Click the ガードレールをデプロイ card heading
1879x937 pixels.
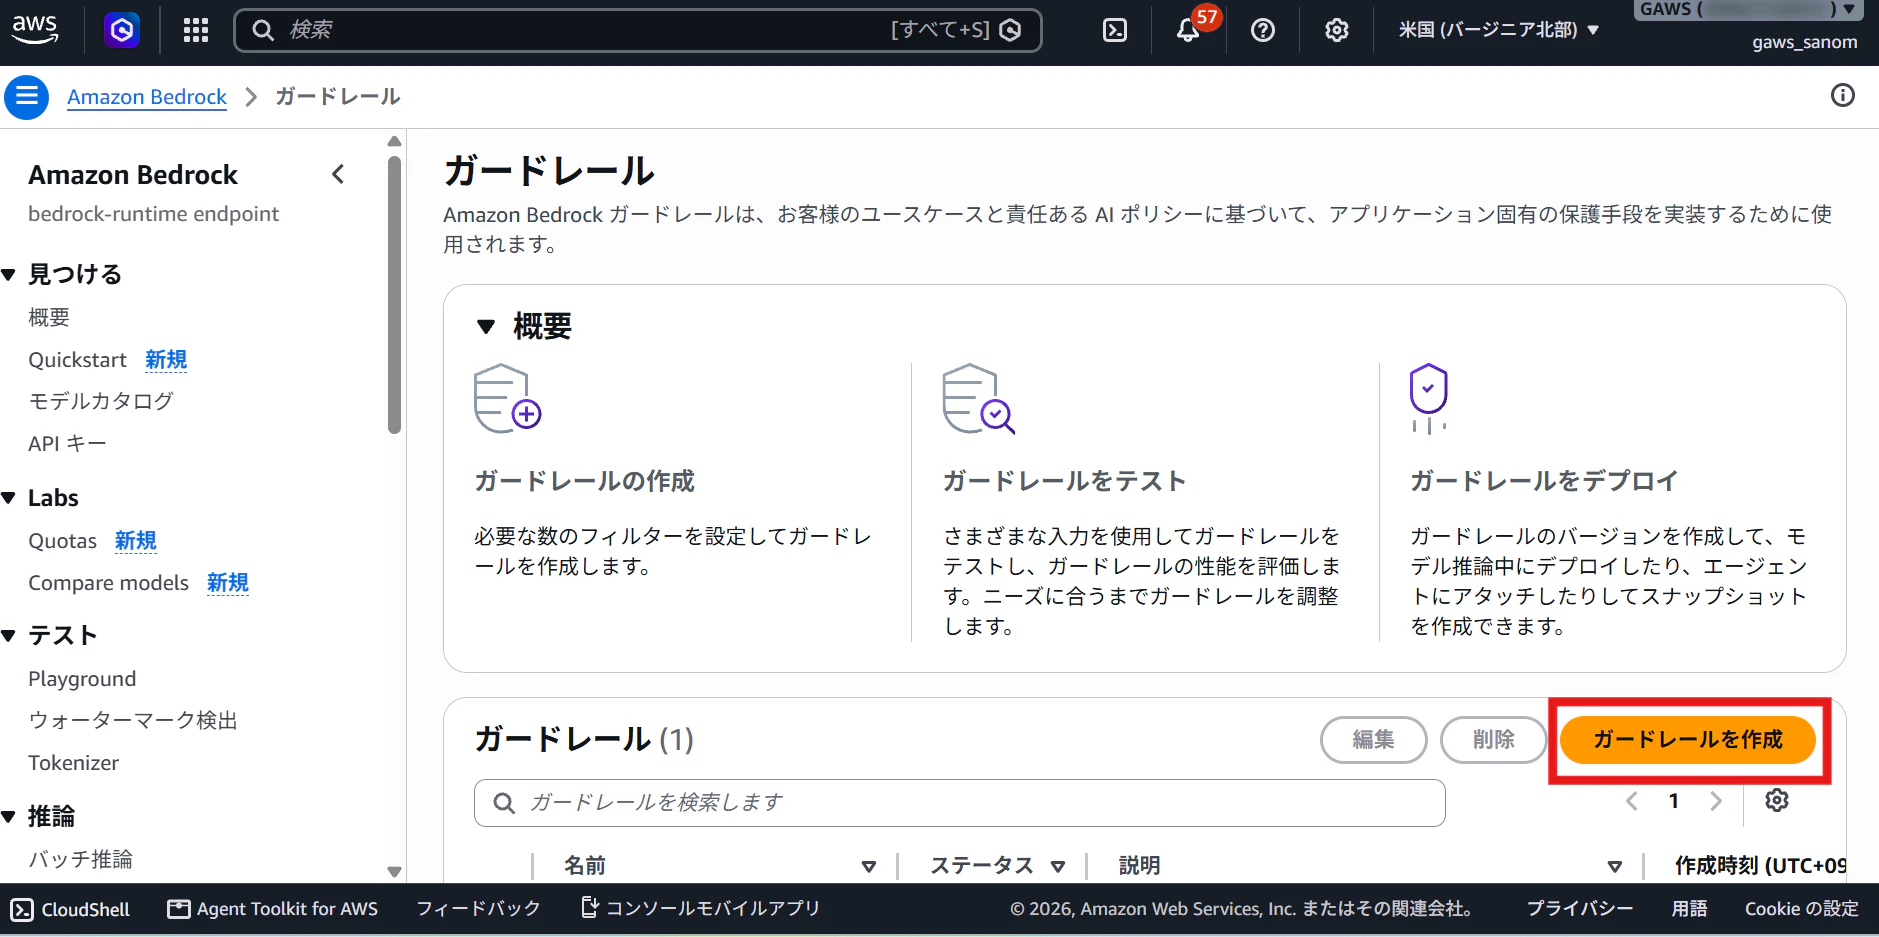tap(1544, 481)
